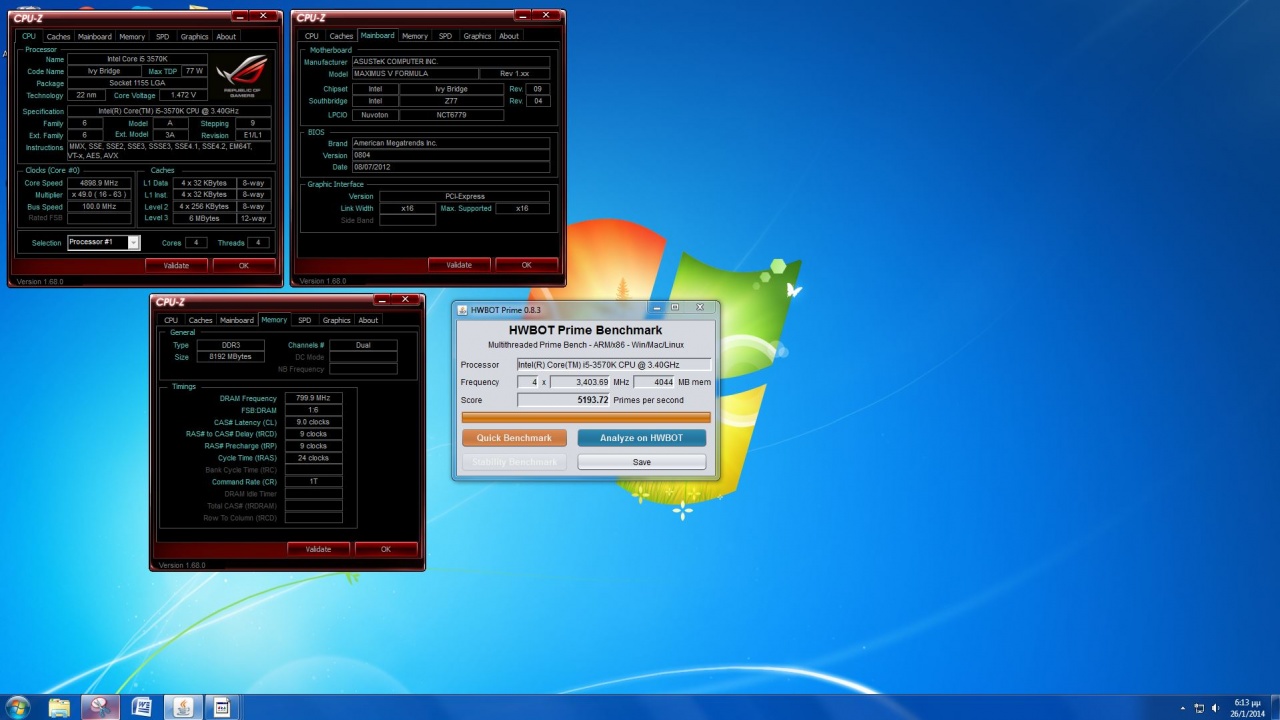Image resolution: width=1280 pixels, height=720 pixels.
Task: Click BIOS brand American Megatrends Inc.
Action: (450, 143)
